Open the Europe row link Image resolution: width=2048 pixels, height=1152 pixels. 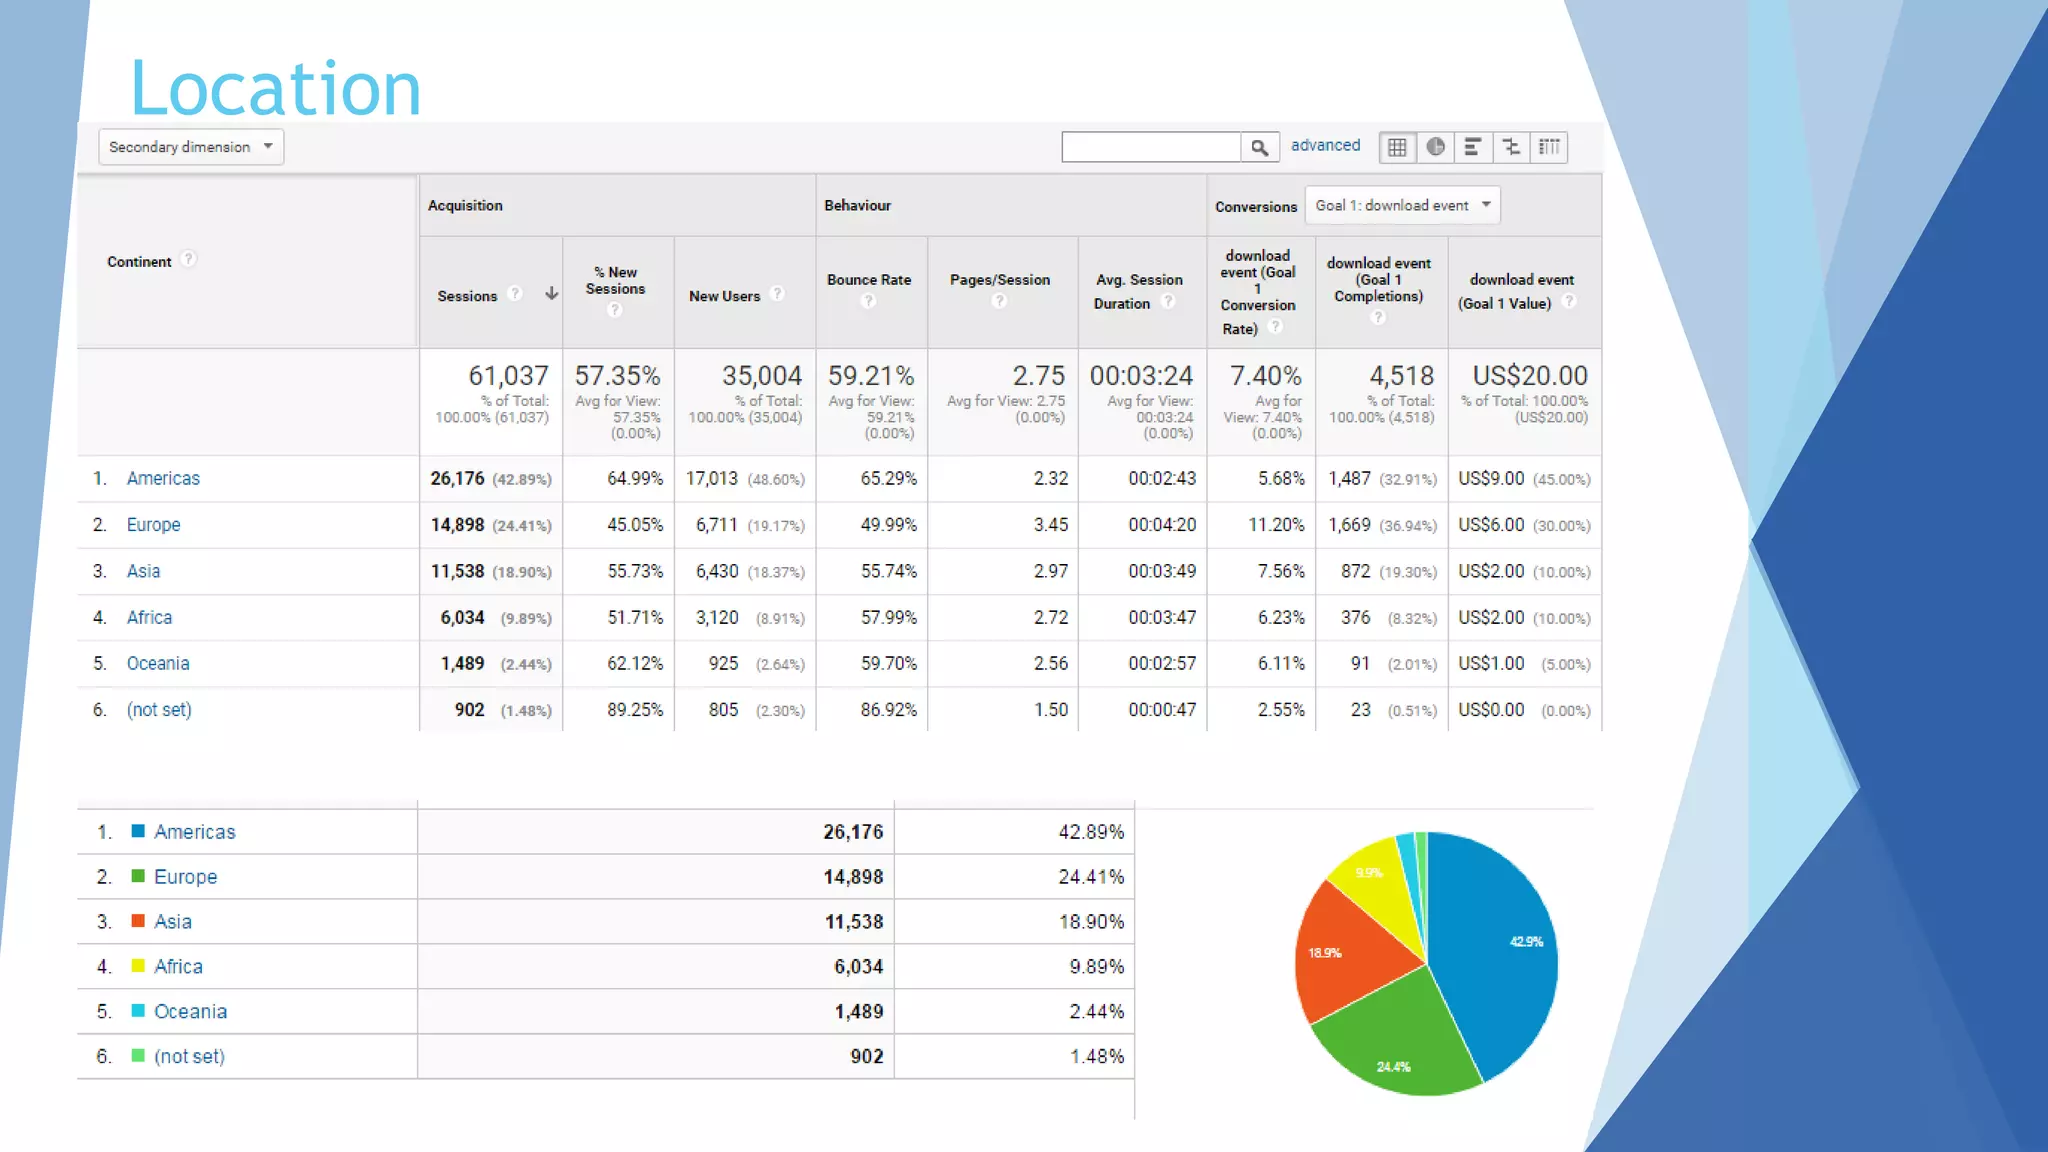coord(153,525)
